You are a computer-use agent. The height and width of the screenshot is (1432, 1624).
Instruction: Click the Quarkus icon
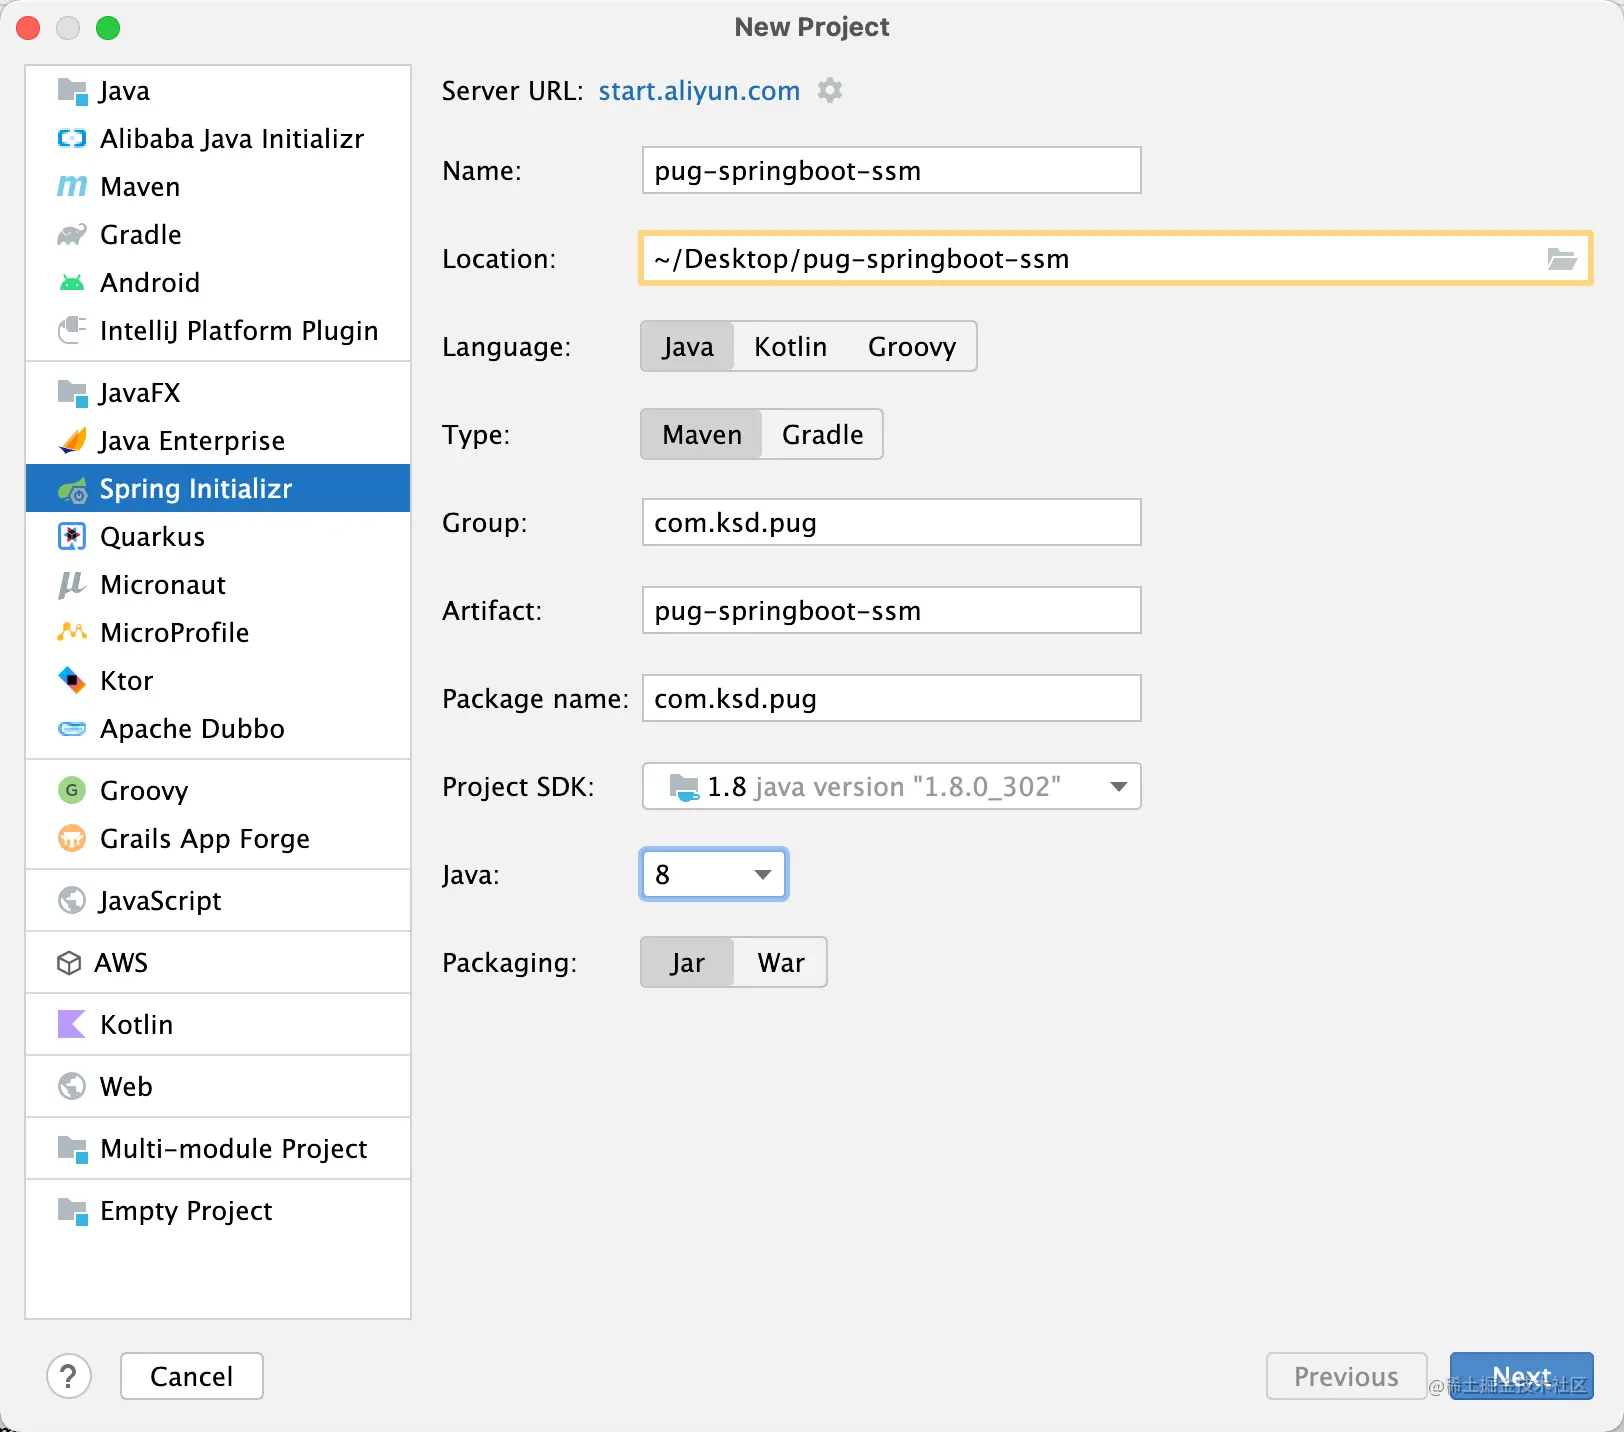(72, 537)
